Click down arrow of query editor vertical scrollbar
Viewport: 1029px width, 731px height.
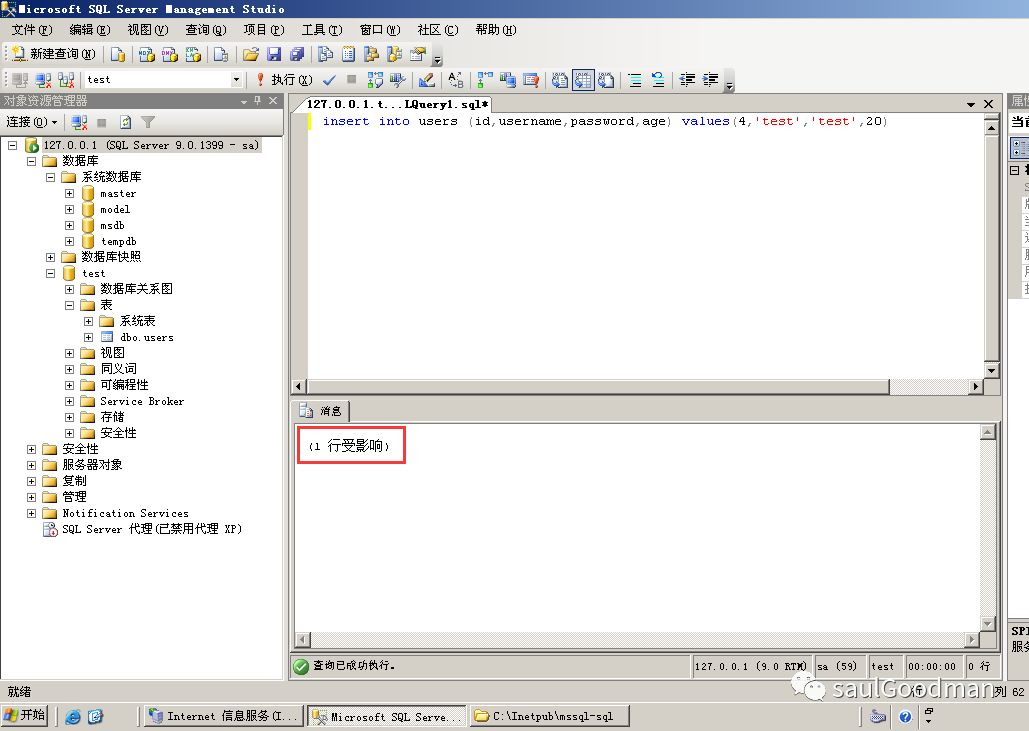[x=992, y=371]
